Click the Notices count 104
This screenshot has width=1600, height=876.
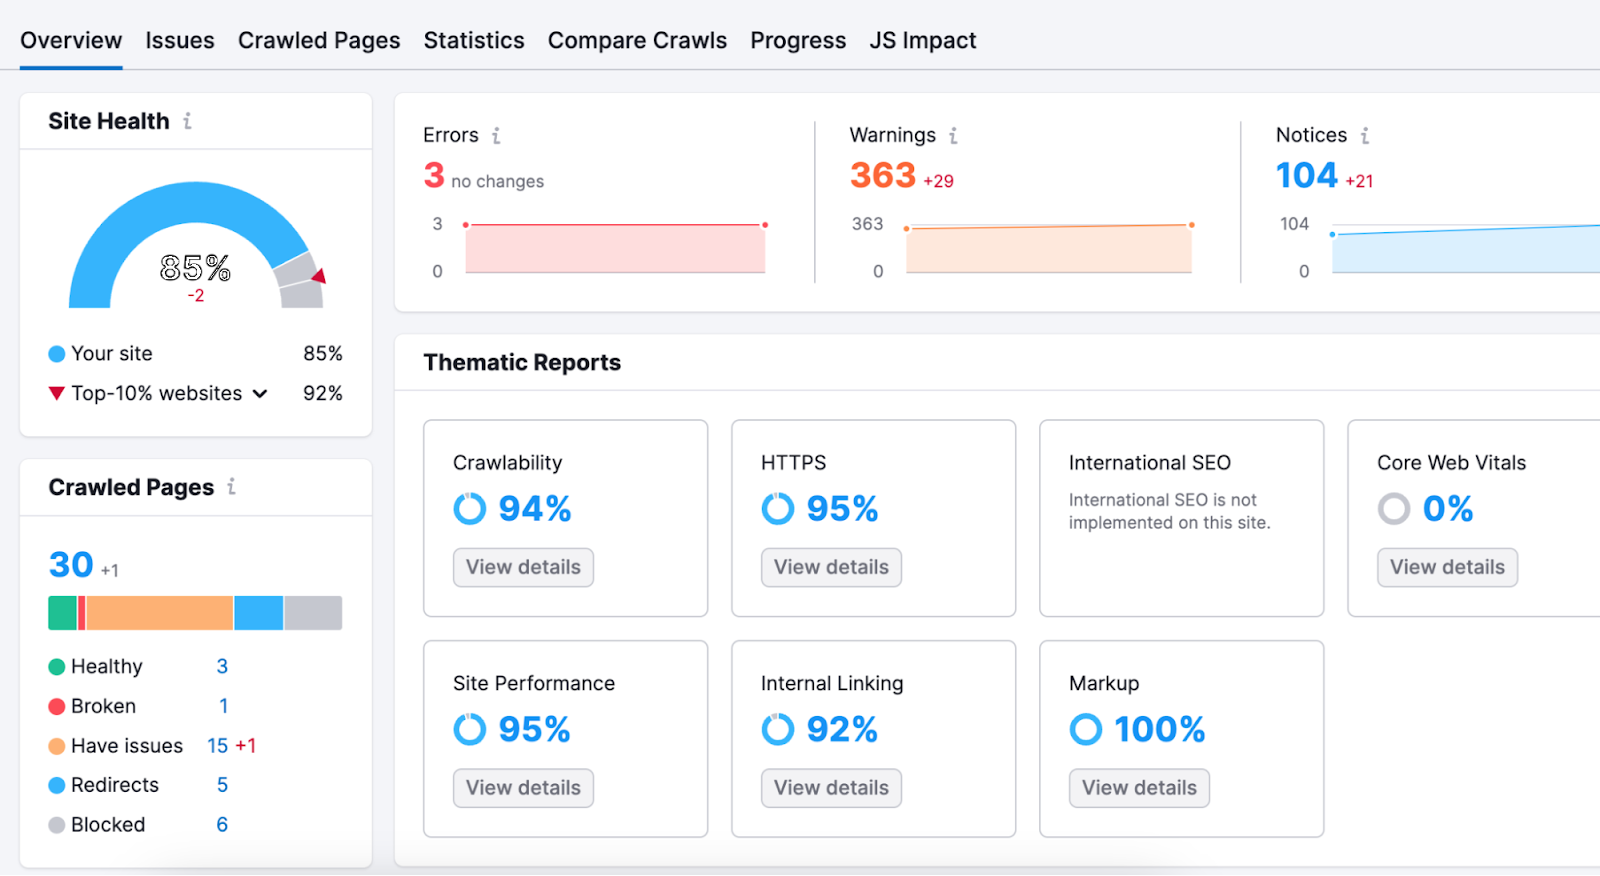tap(1307, 176)
